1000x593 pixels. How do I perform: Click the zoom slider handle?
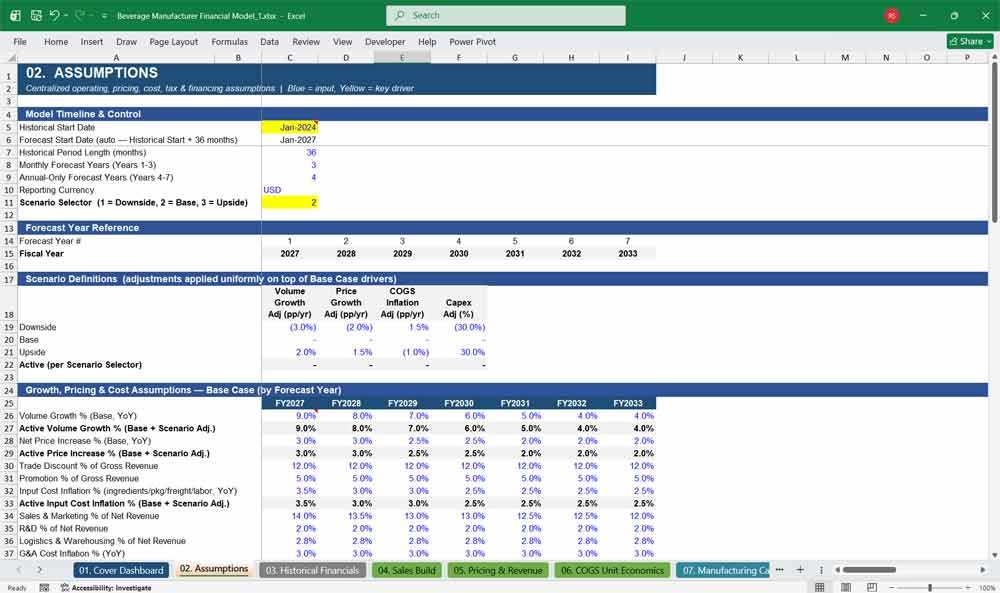(930, 587)
